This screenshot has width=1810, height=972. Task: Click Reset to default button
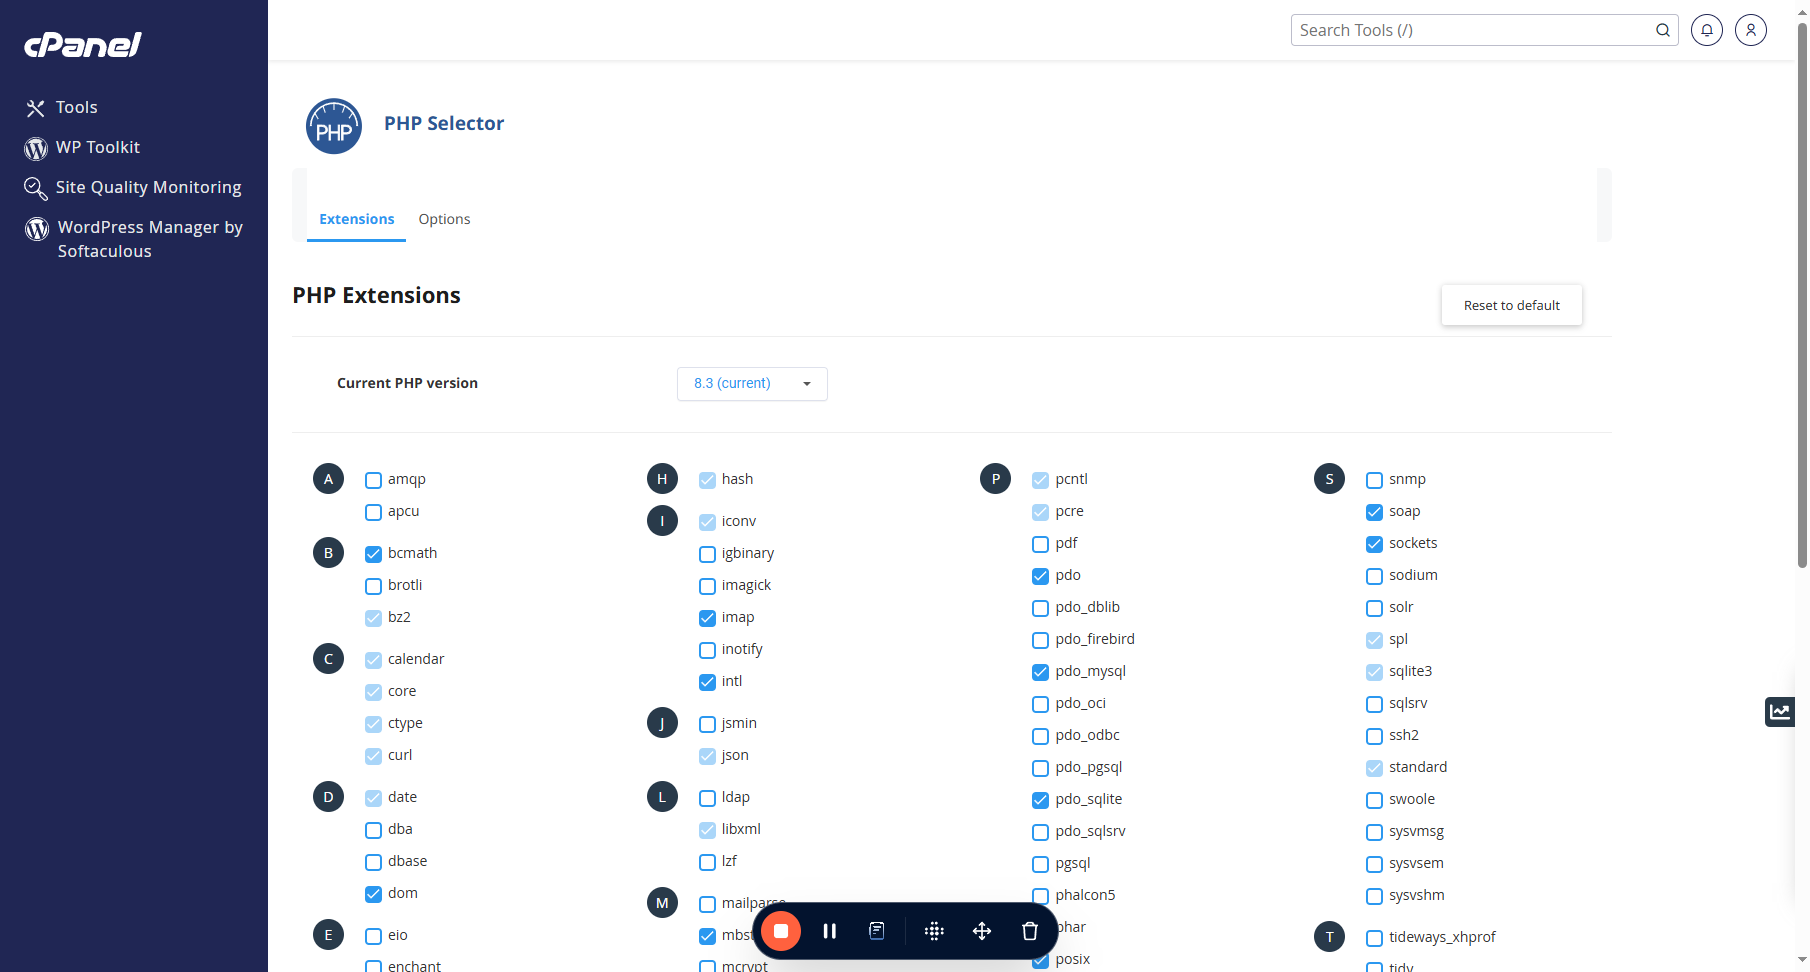coord(1511,305)
